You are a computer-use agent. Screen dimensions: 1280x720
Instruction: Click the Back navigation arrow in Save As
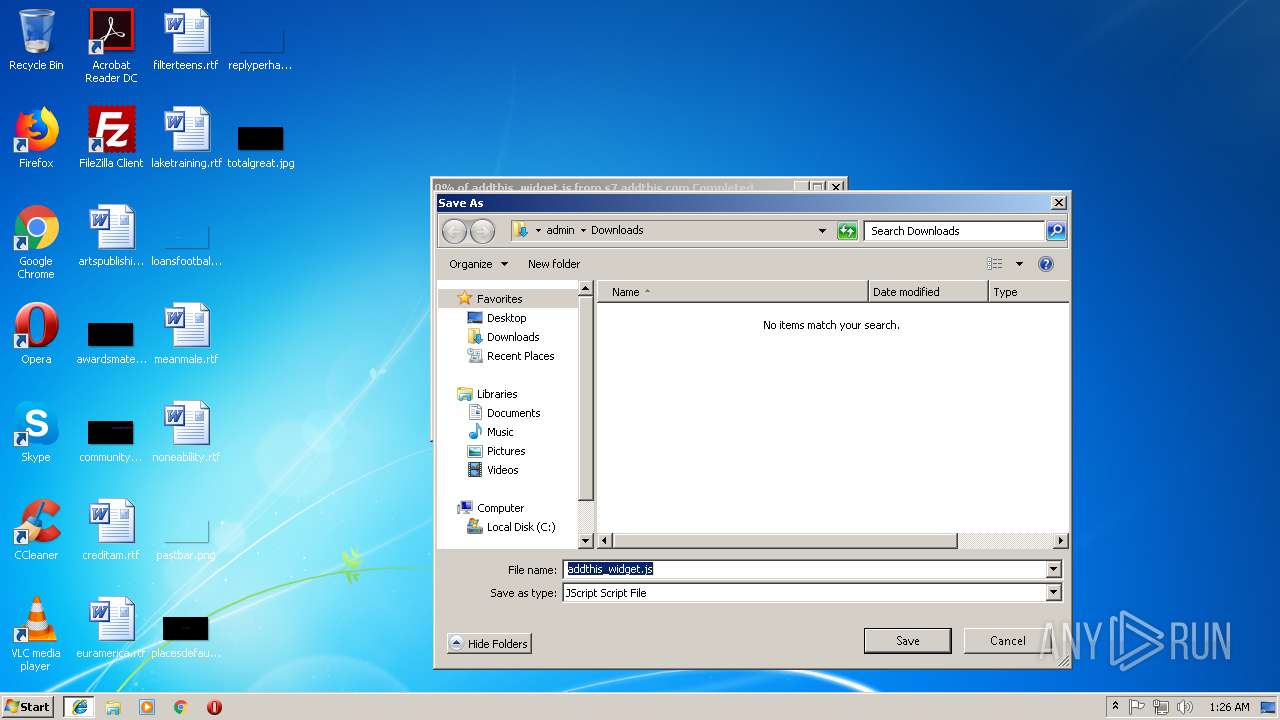pyautogui.click(x=455, y=231)
